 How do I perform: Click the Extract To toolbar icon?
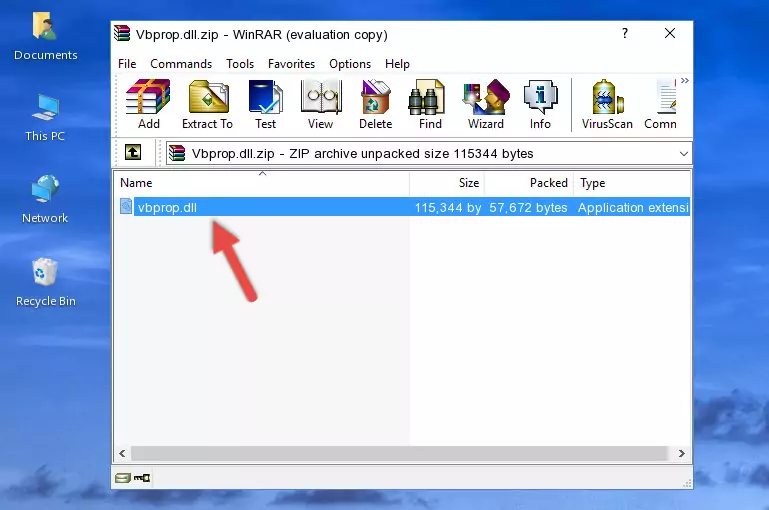(x=207, y=104)
